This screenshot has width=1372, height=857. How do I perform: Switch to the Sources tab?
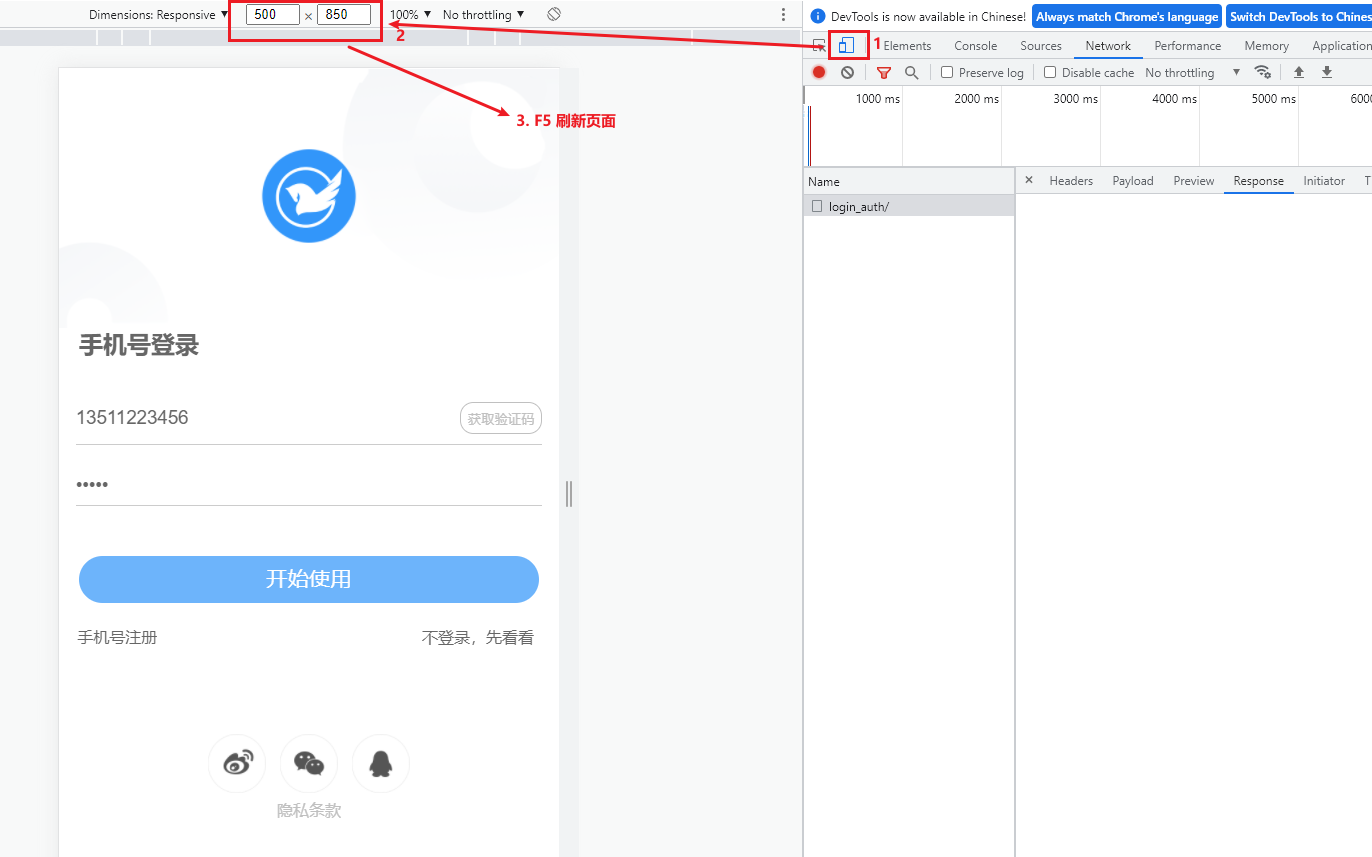pos(1041,46)
